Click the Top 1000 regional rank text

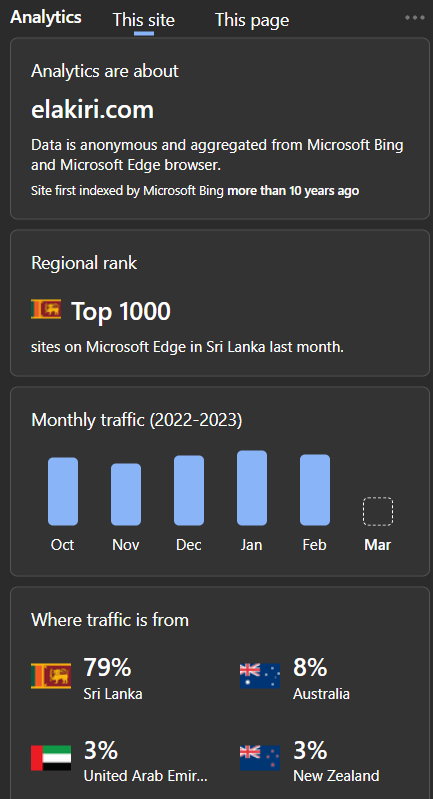(121, 311)
